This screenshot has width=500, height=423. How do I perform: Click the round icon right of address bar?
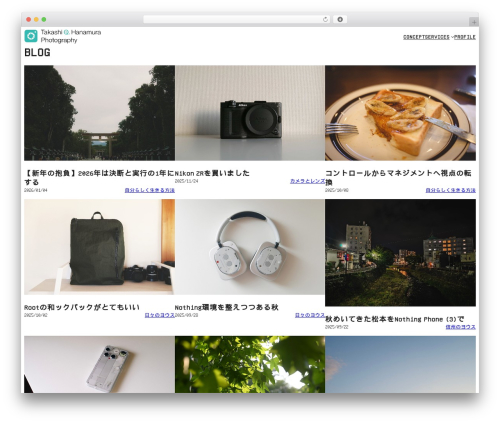pyautogui.click(x=340, y=20)
